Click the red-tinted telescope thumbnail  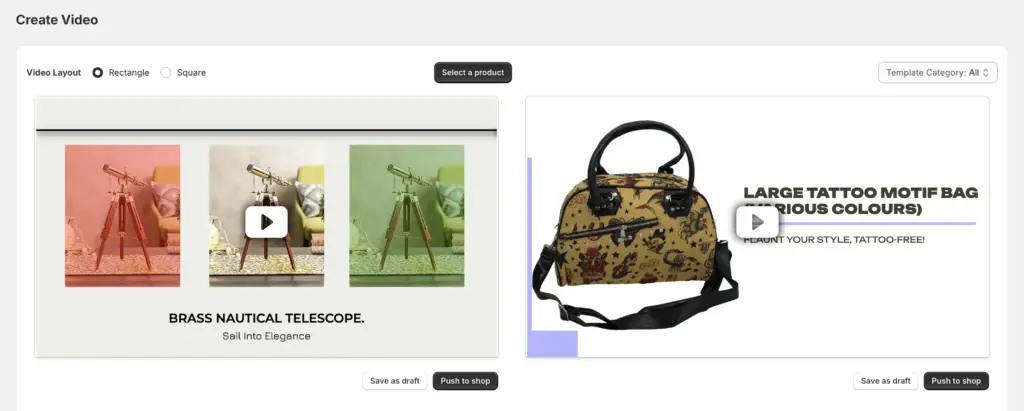[122, 216]
